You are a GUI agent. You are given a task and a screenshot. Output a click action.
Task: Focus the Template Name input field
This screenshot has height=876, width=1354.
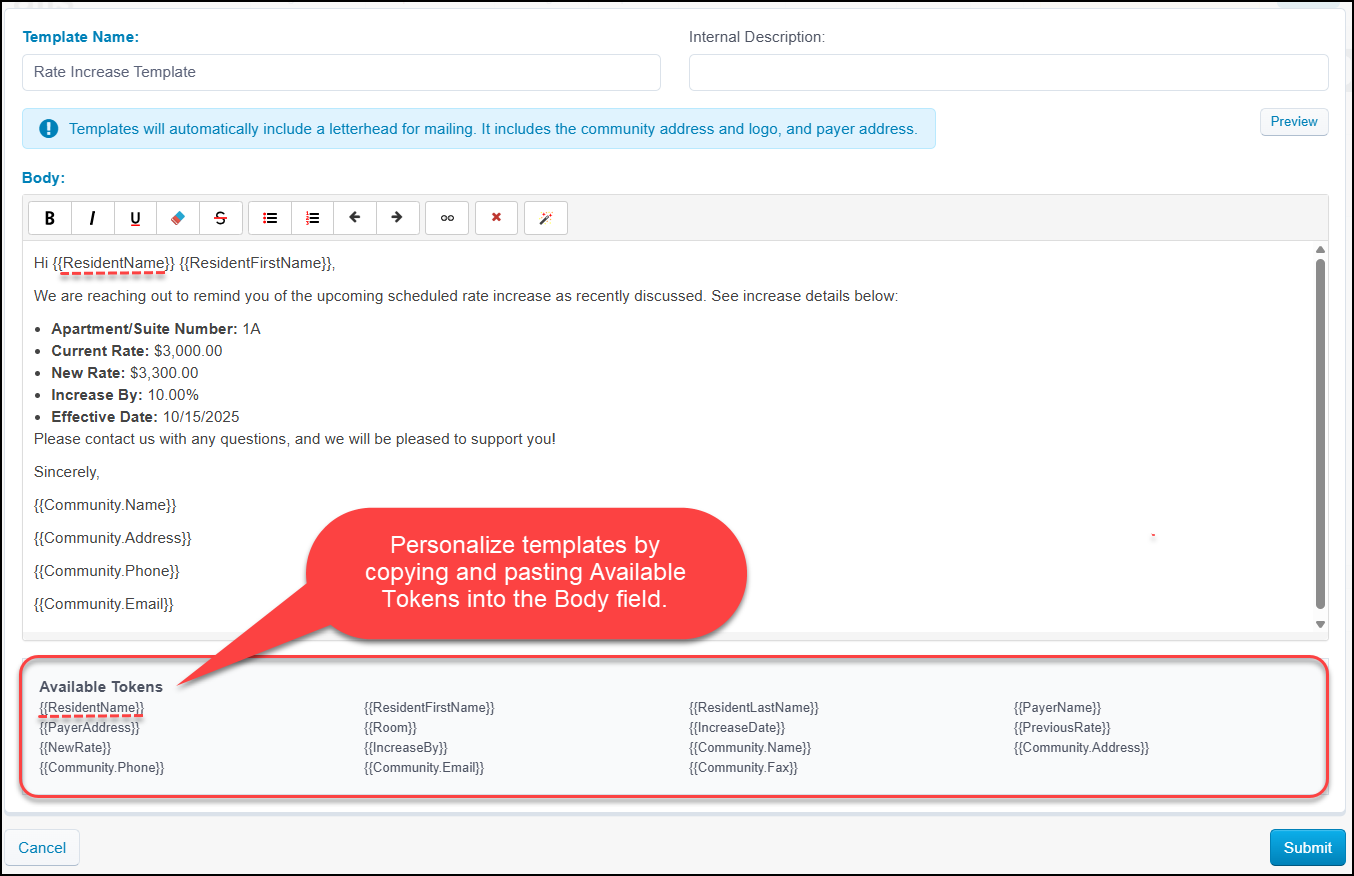point(341,72)
